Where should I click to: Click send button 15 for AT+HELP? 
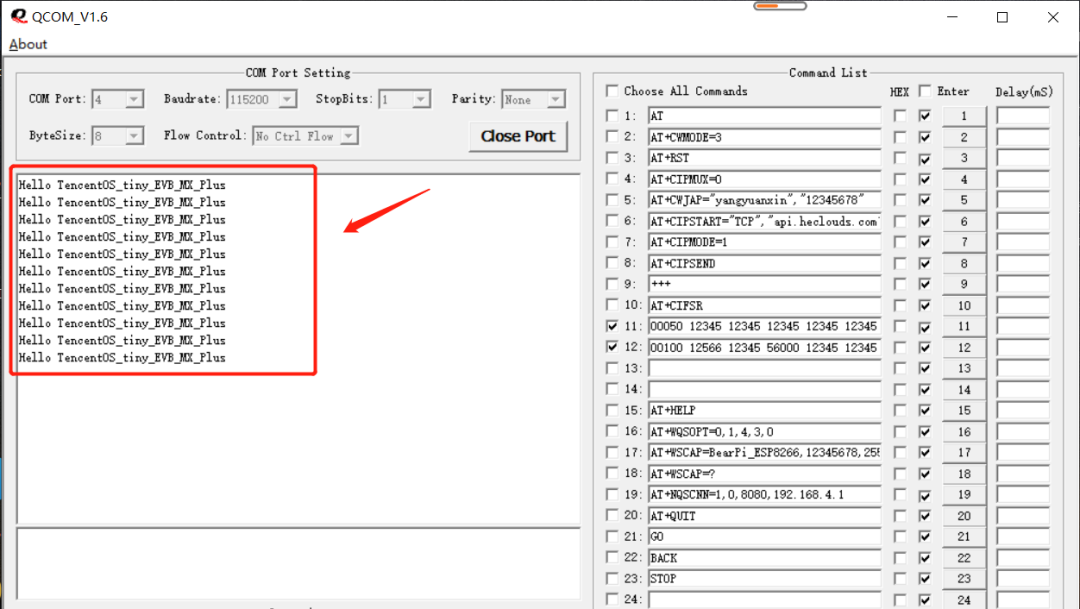tap(964, 410)
